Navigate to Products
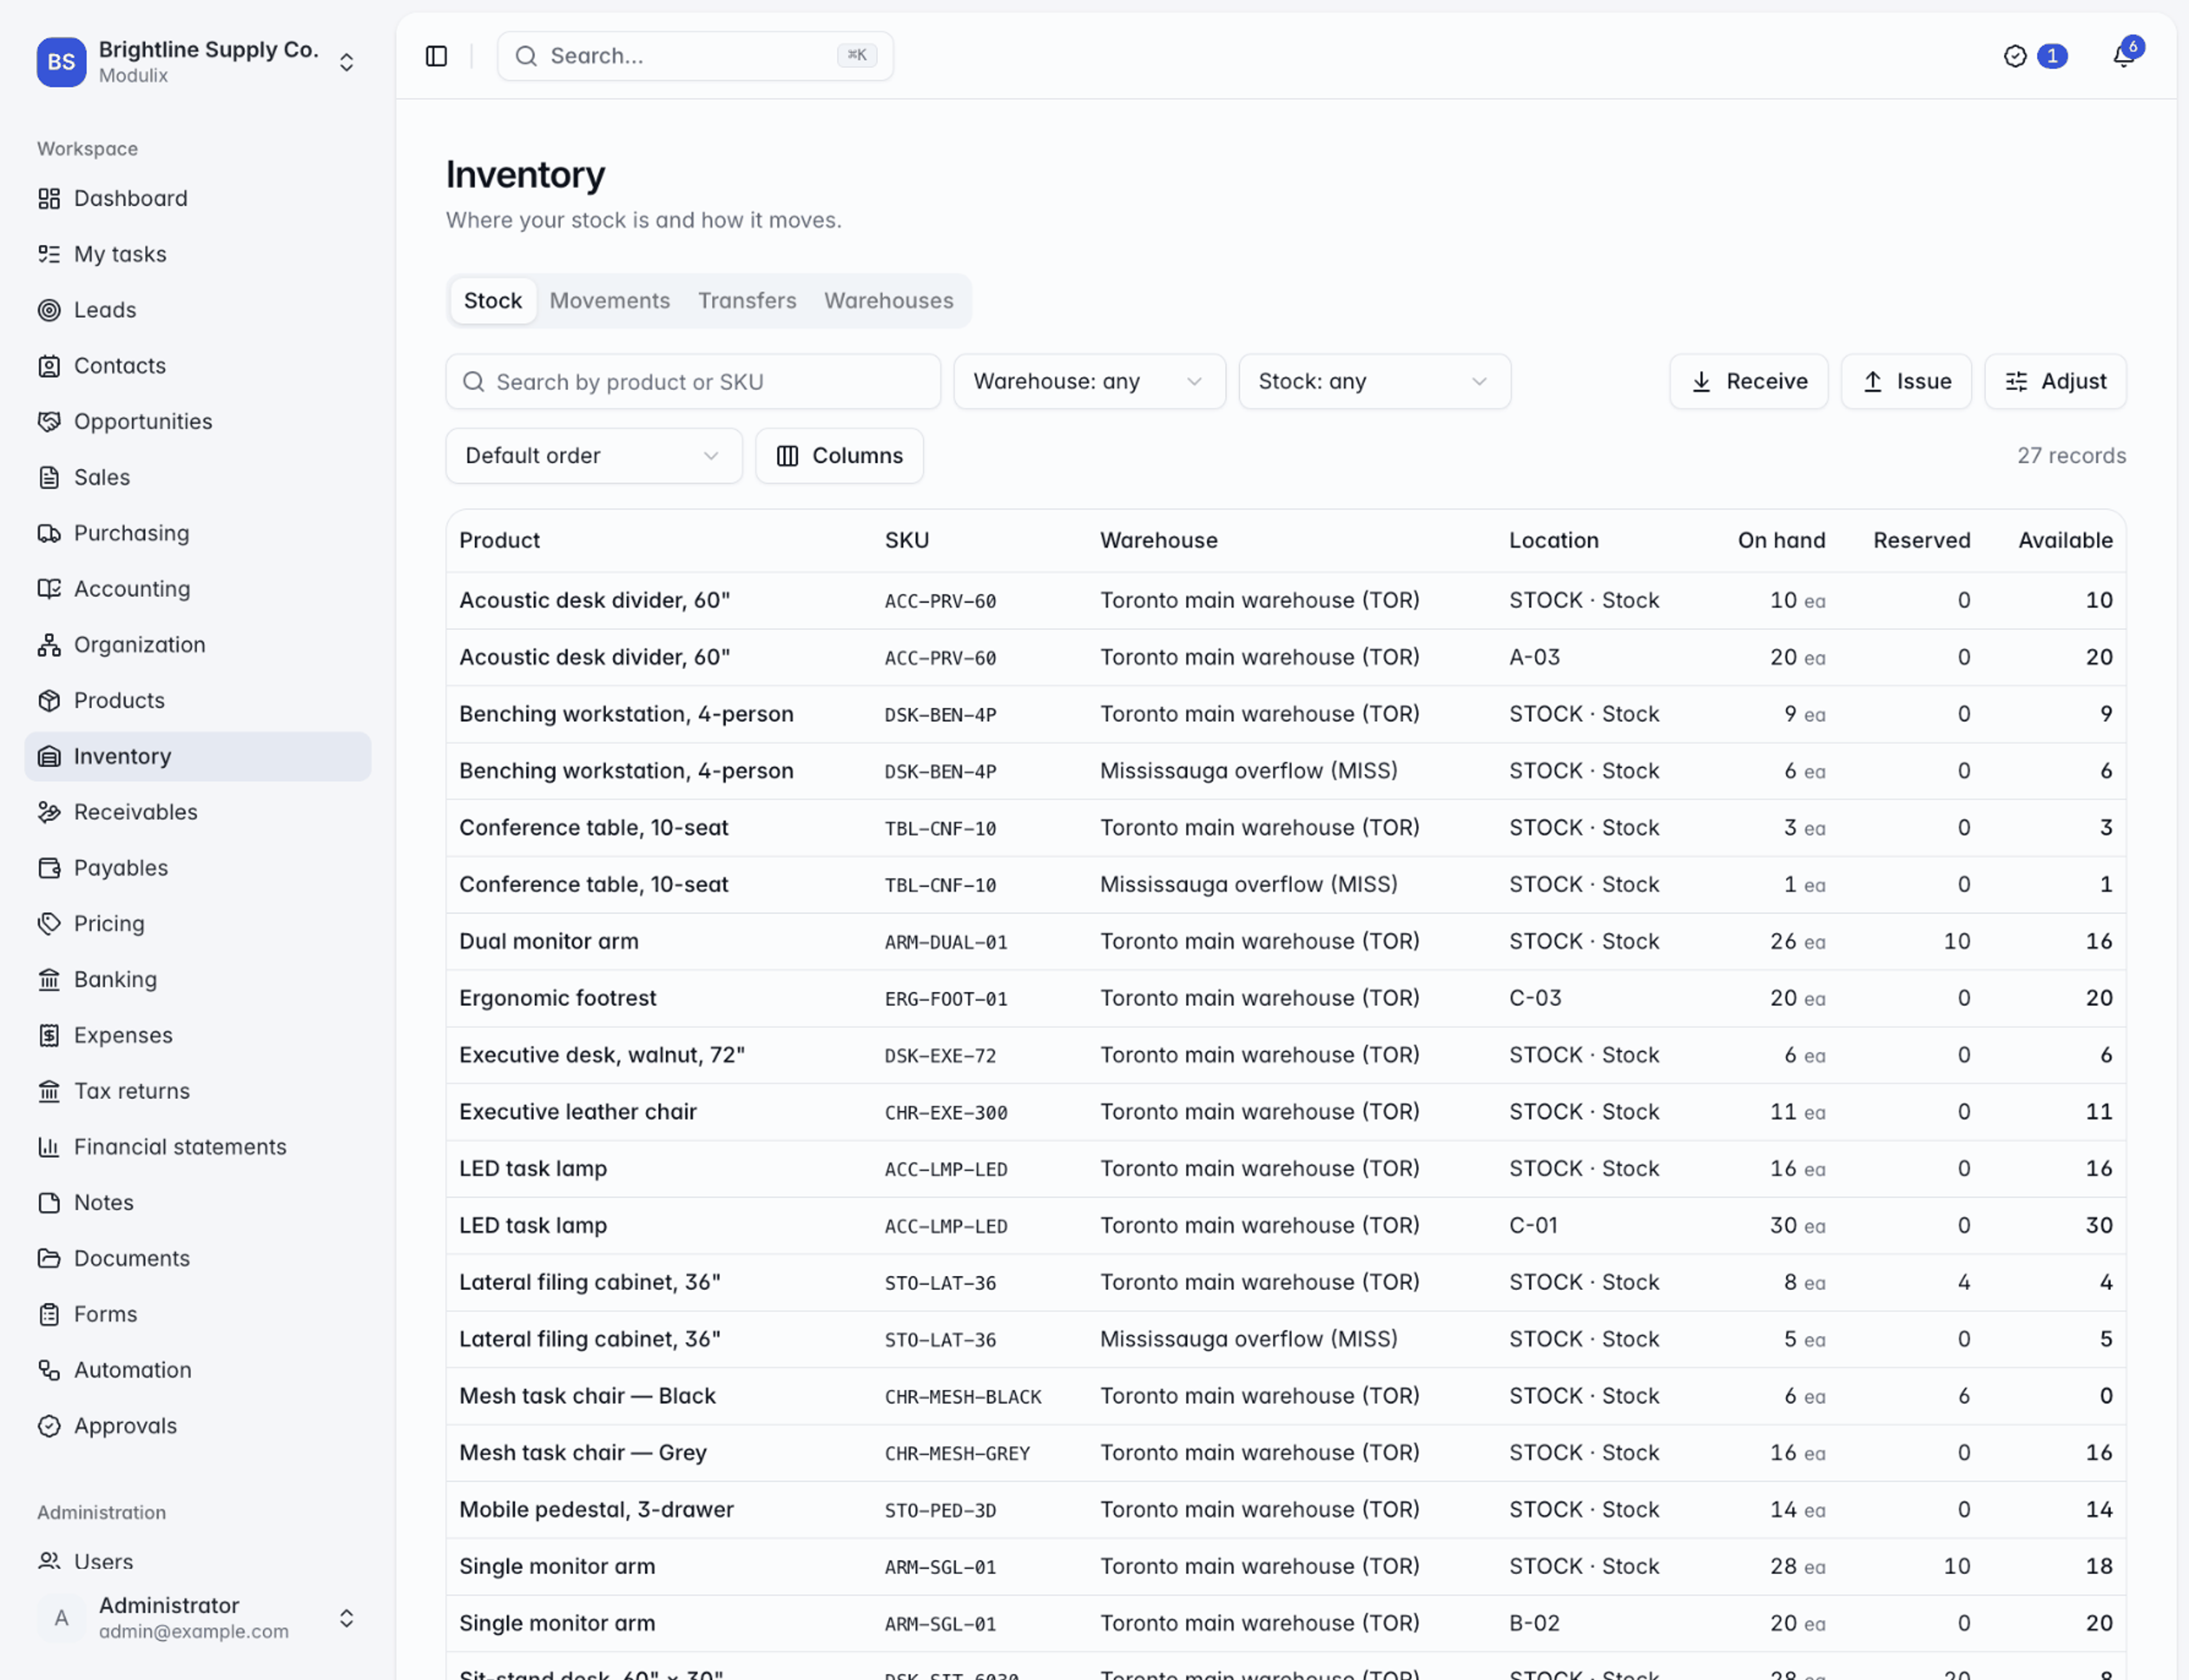2189x1680 pixels. click(x=197, y=701)
